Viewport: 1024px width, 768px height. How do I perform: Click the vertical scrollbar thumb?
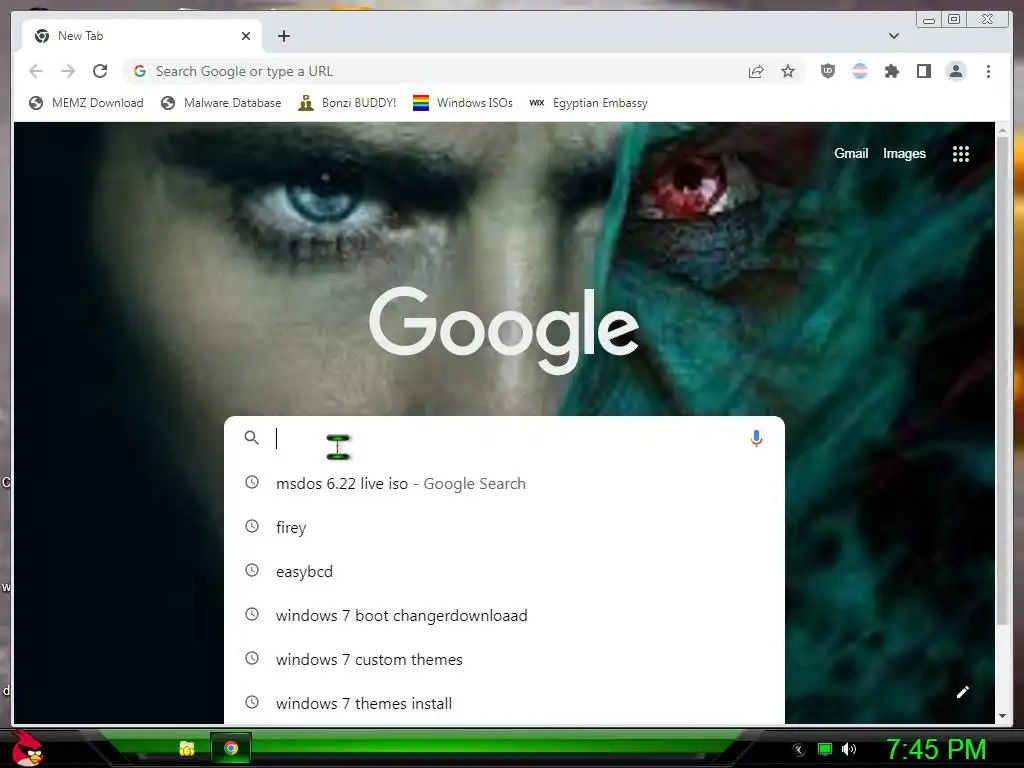(x=1002, y=381)
